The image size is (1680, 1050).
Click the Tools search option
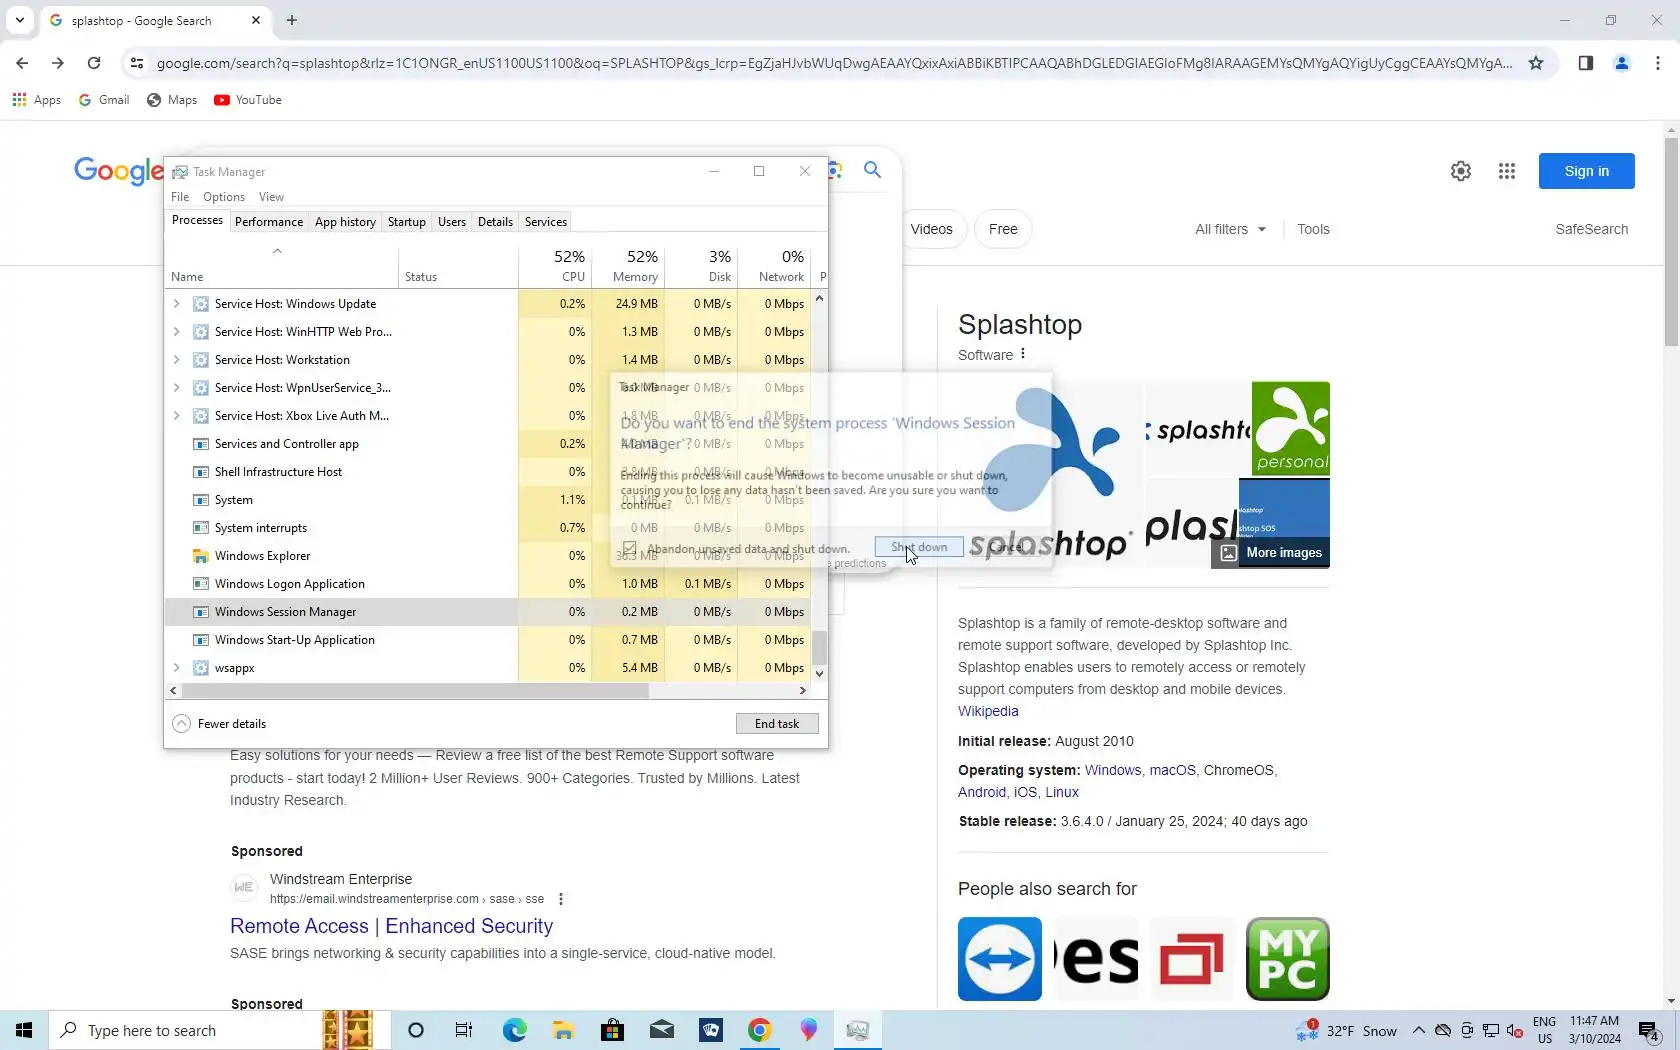(1313, 229)
